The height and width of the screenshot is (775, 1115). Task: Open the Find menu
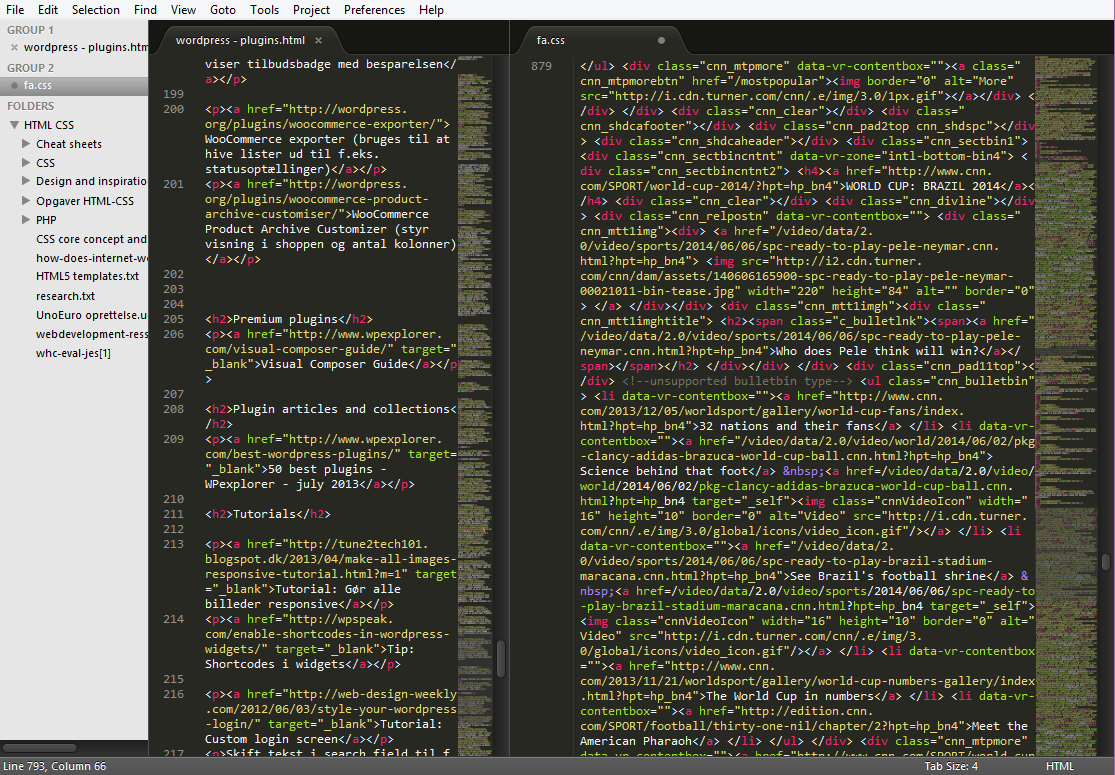point(145,10)
